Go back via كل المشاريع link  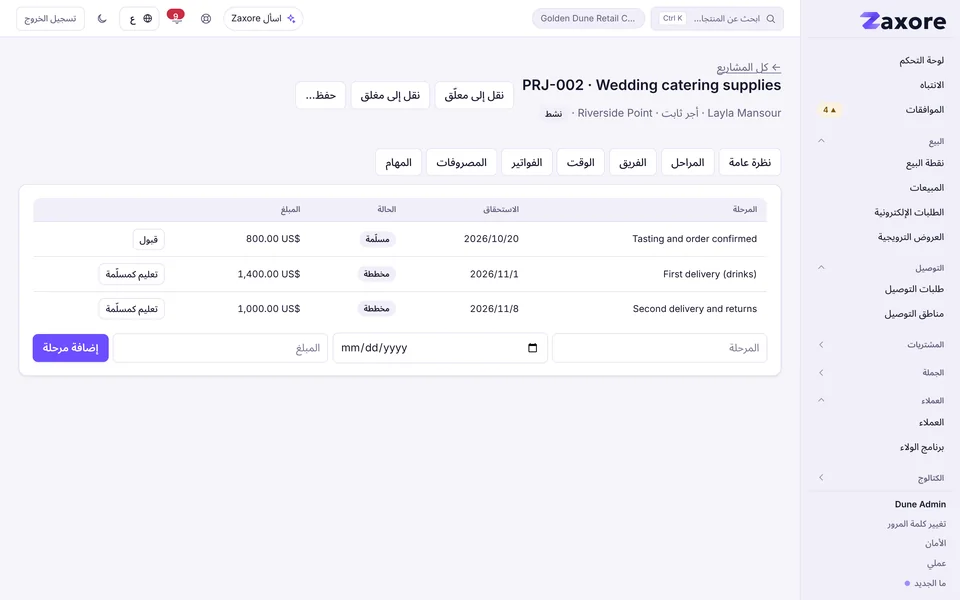(x=749, y=67)
